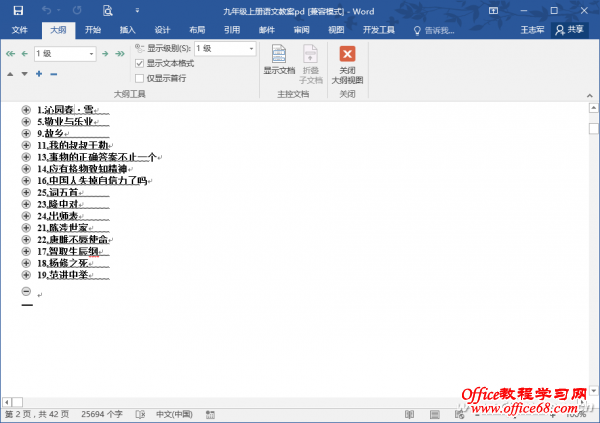The height and width of the screenshot is (423, 600).
Task: Switch to read mode view icon
Action: (409, 415)
